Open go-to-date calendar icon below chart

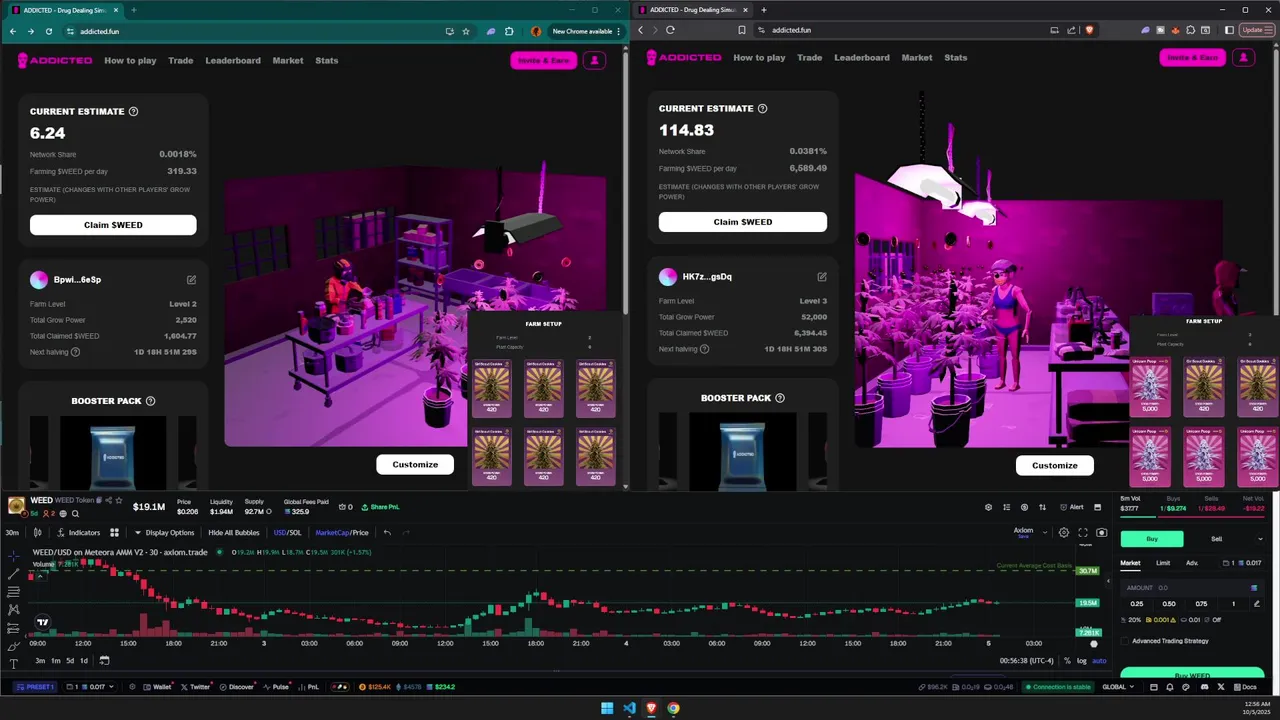pyautogui.click(x=104, y=660)
